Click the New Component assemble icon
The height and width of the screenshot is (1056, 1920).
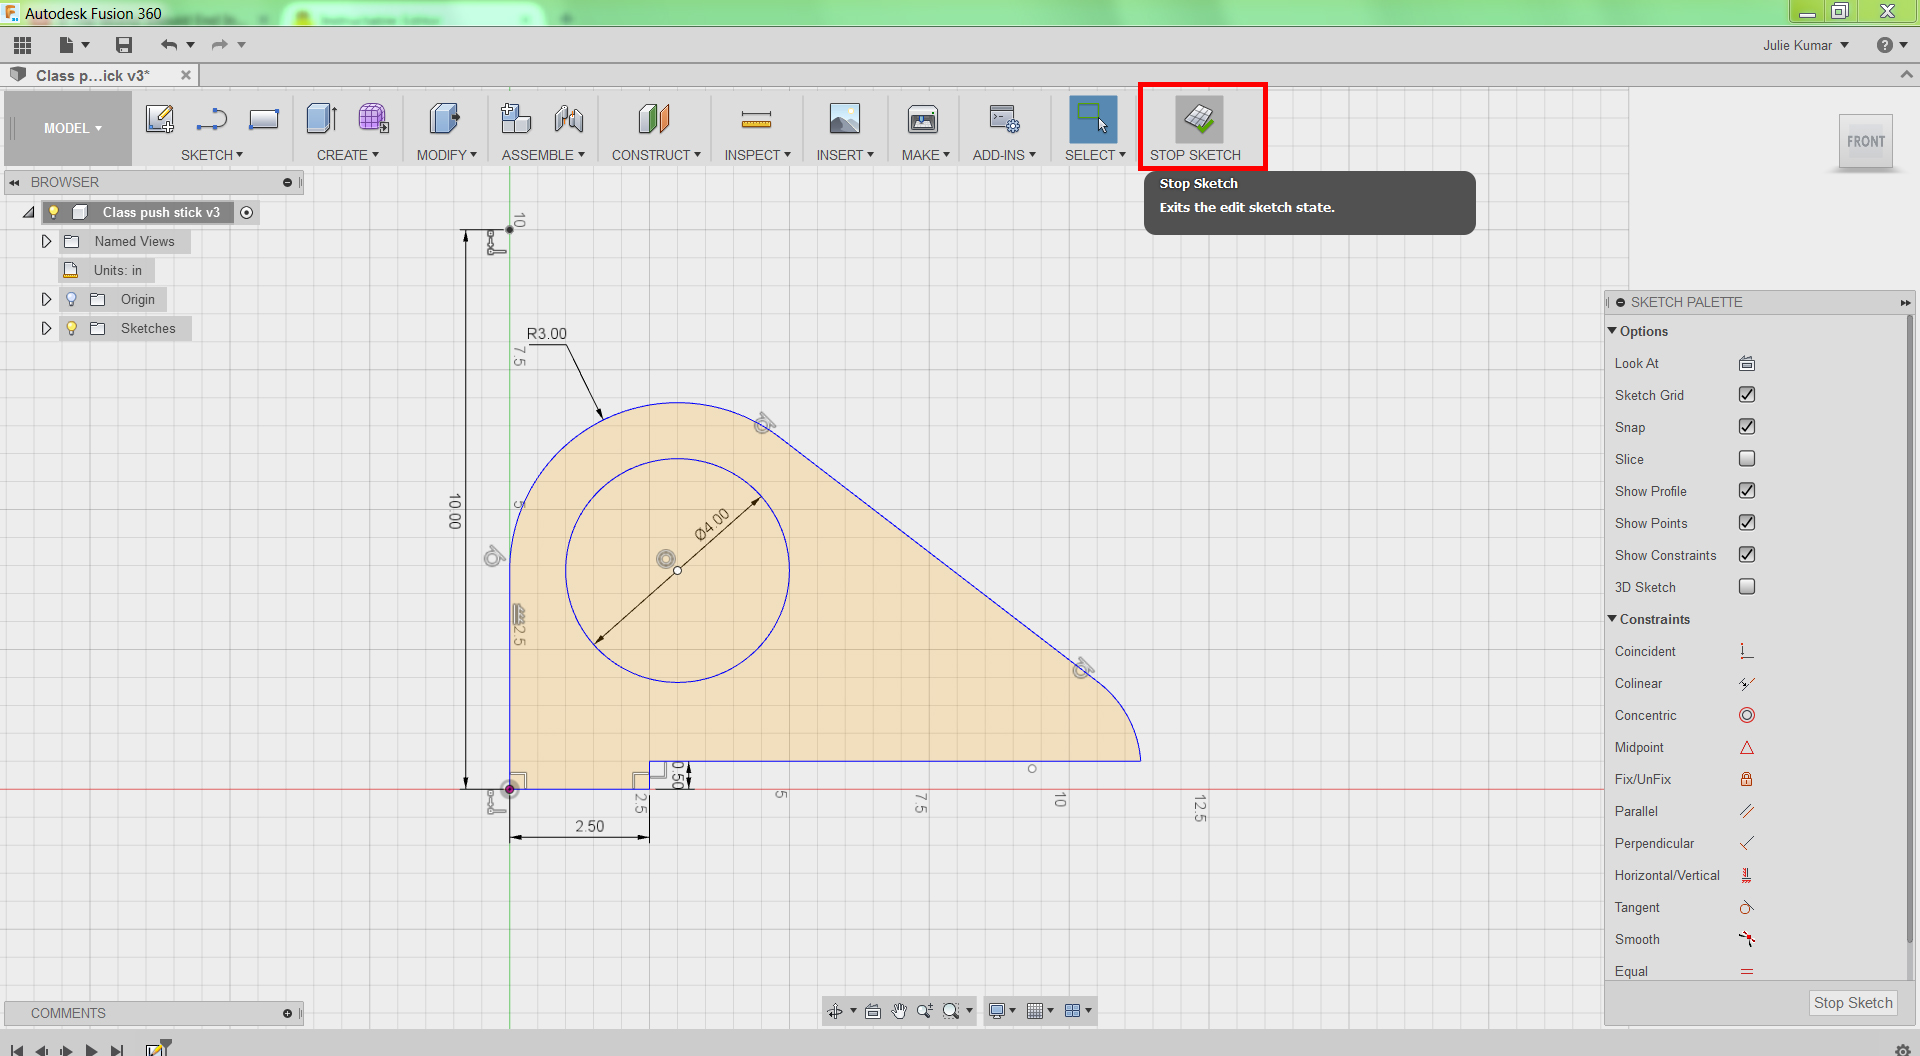point(516,119)
